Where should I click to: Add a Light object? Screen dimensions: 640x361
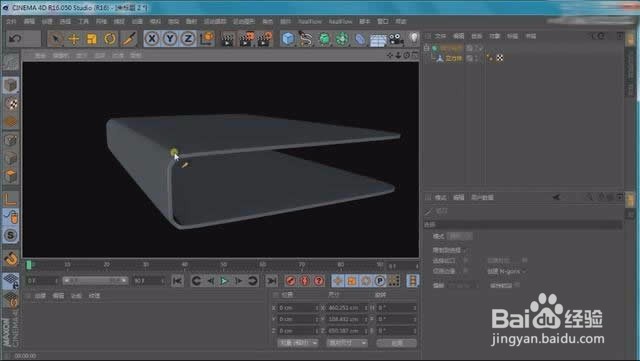(x=413, y=38)
